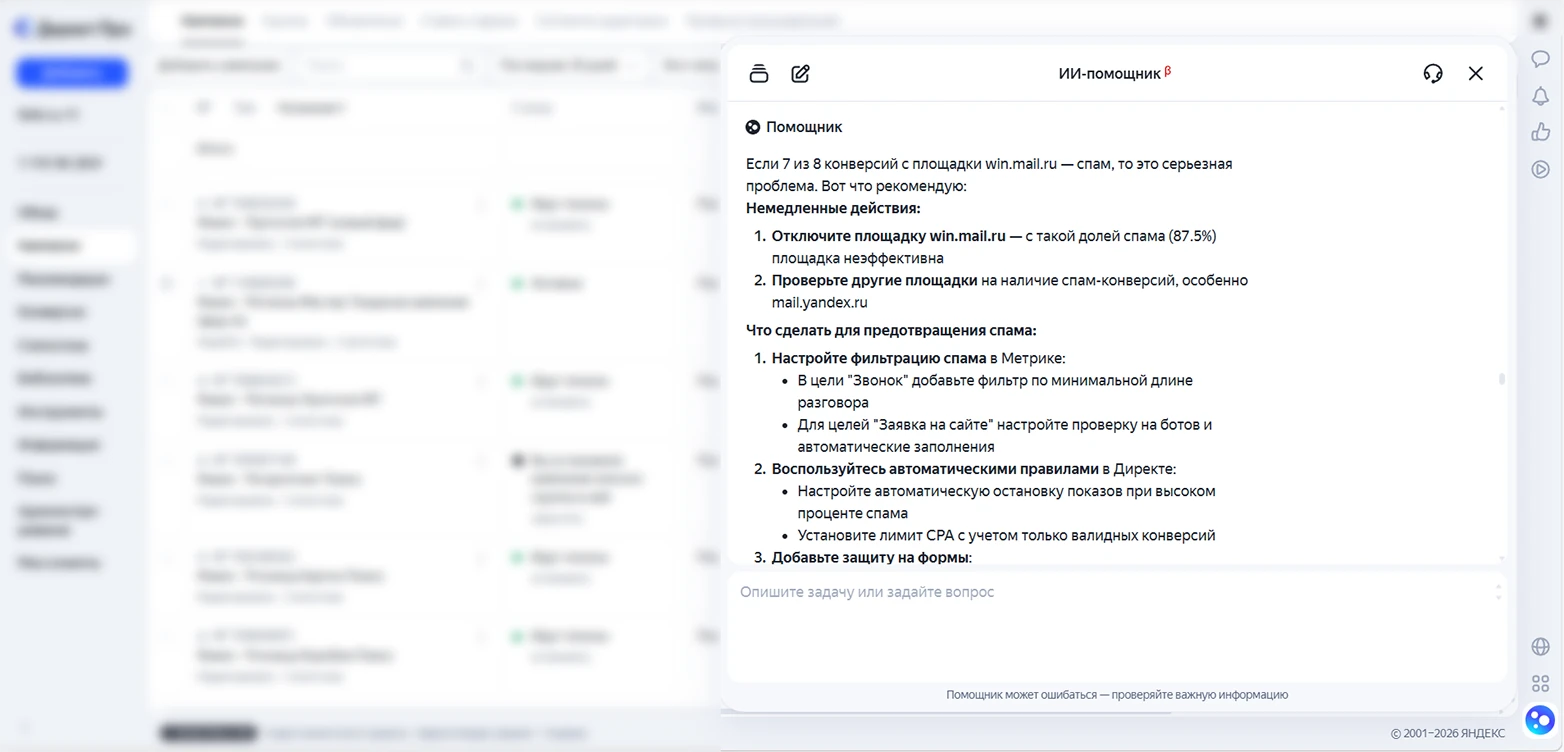Toggle the blue AI assistant button
The image size is (1564, 752).
[x=1540, y=719]
